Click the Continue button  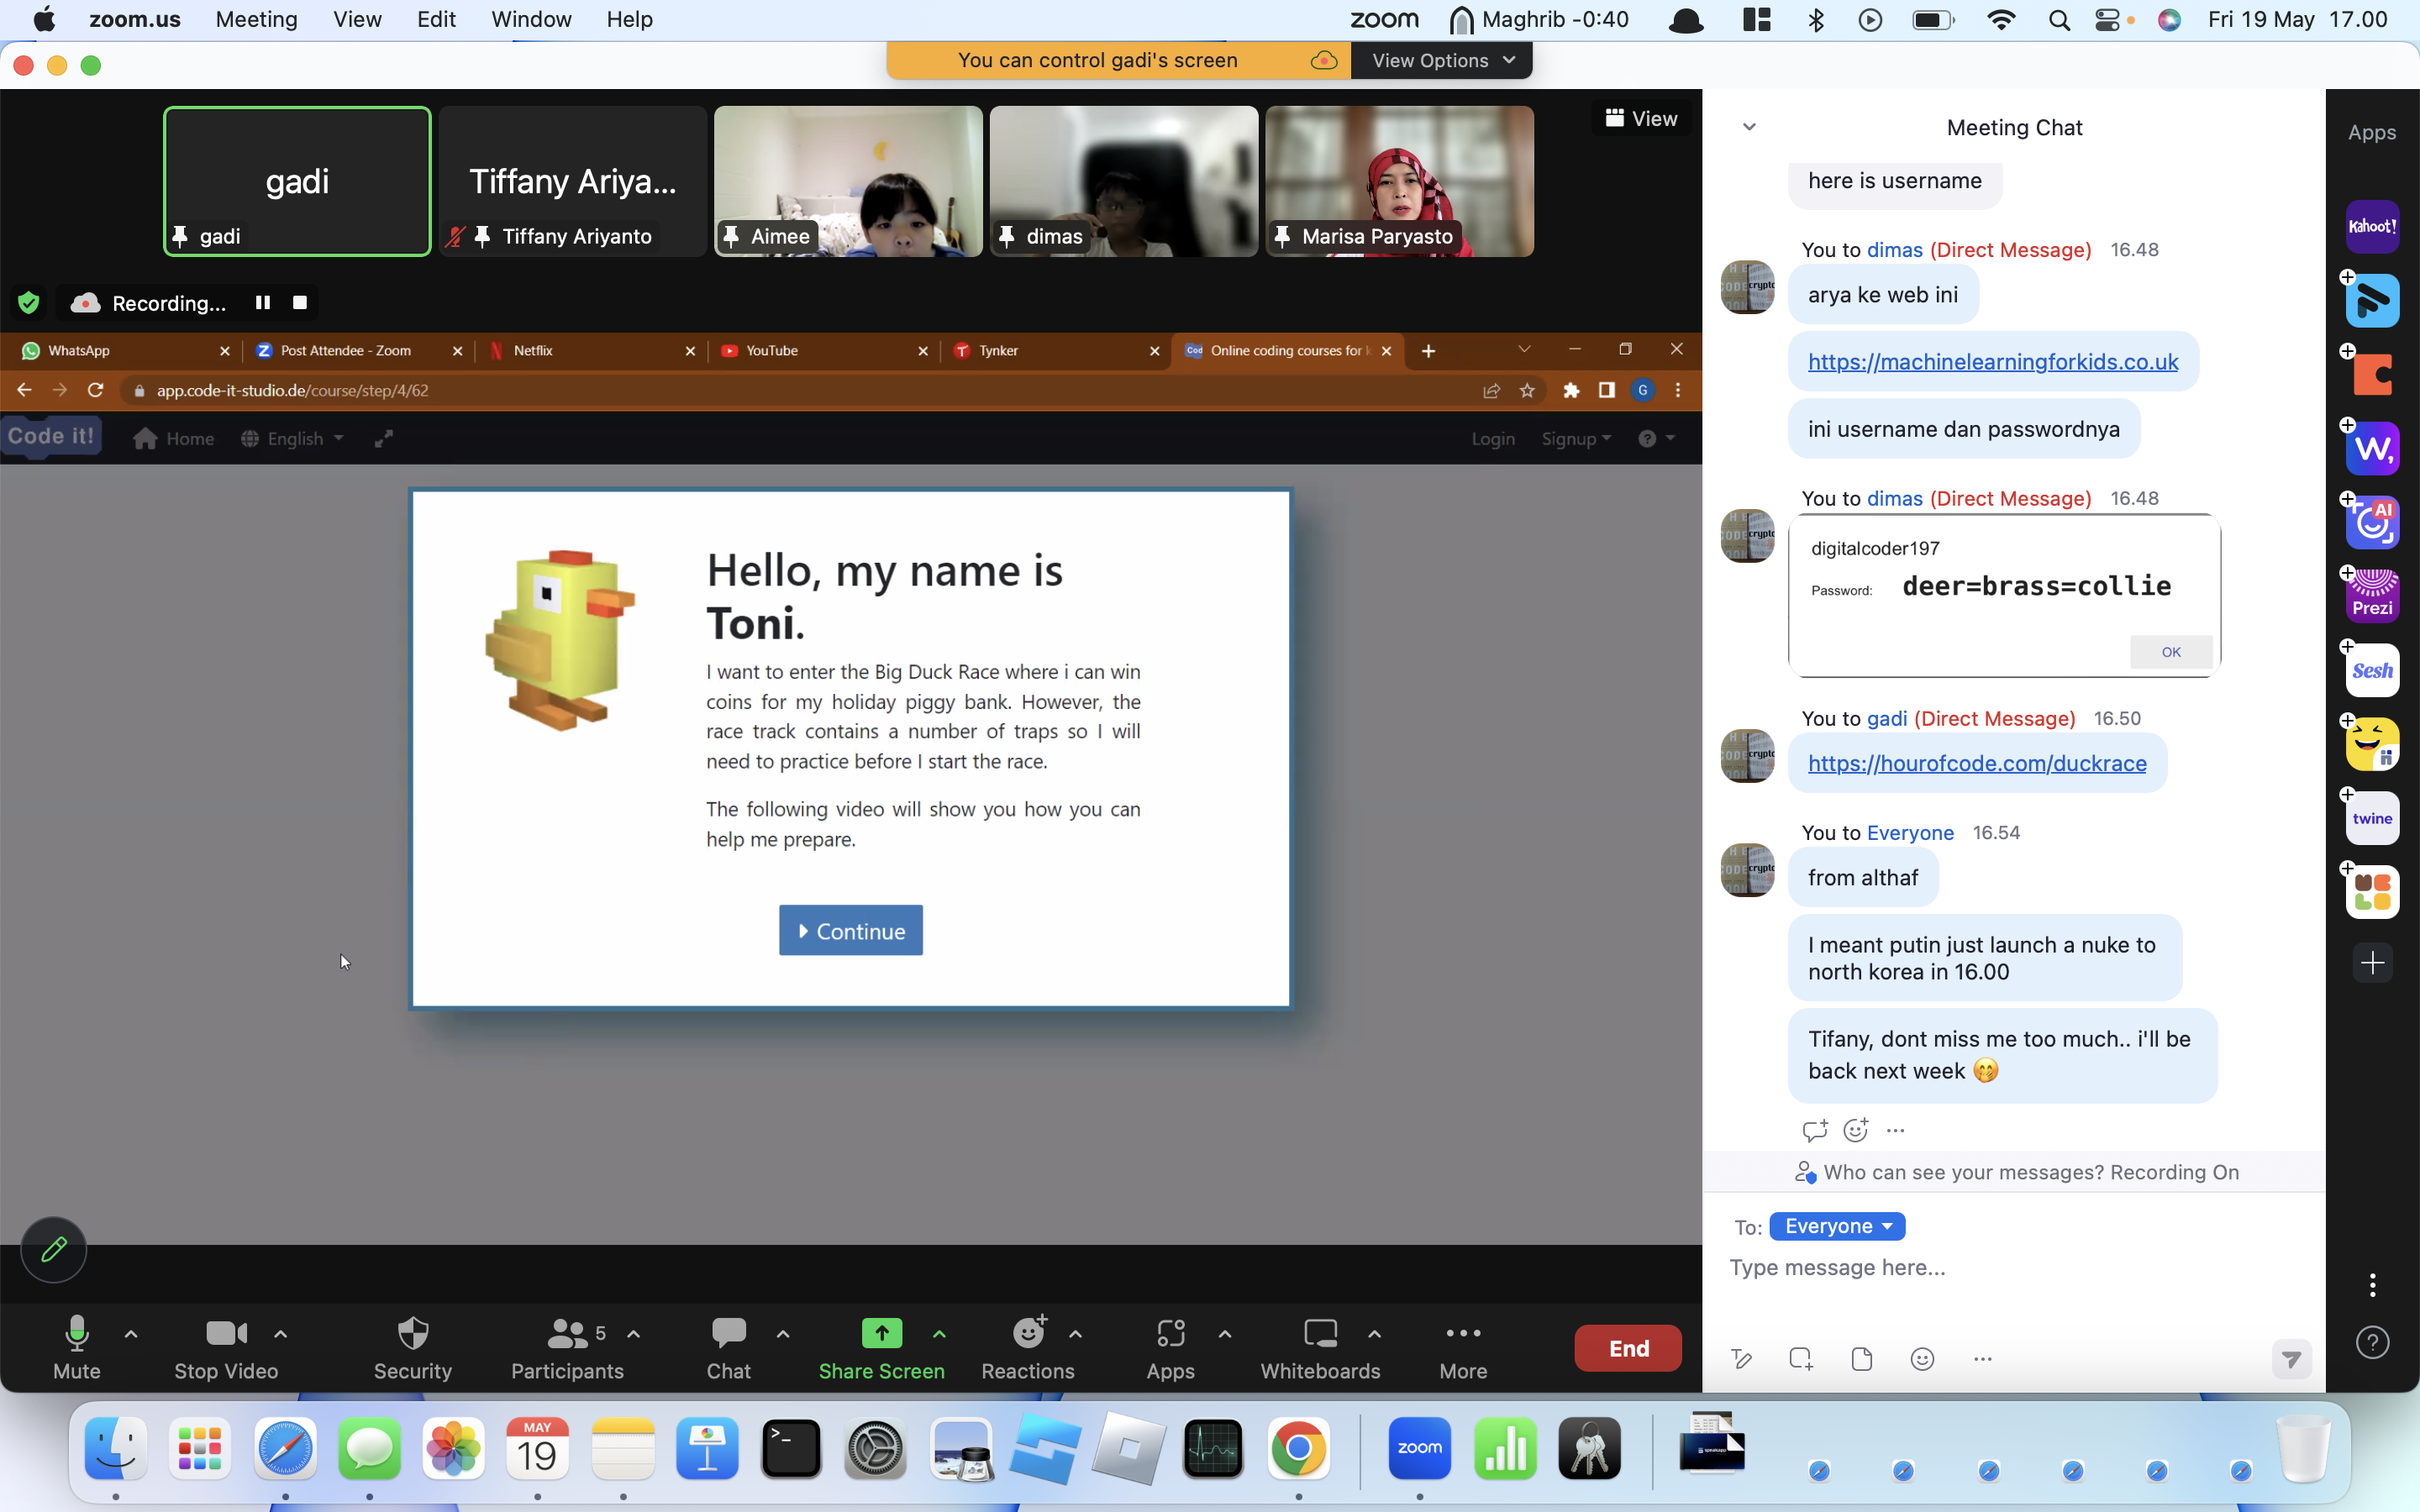click(x=851, y=931)
